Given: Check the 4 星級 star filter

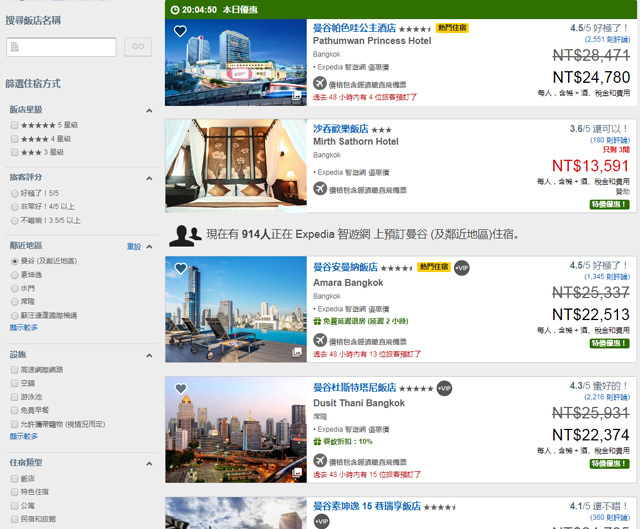Looking at the screenshot, I should (x=14, y=139).
